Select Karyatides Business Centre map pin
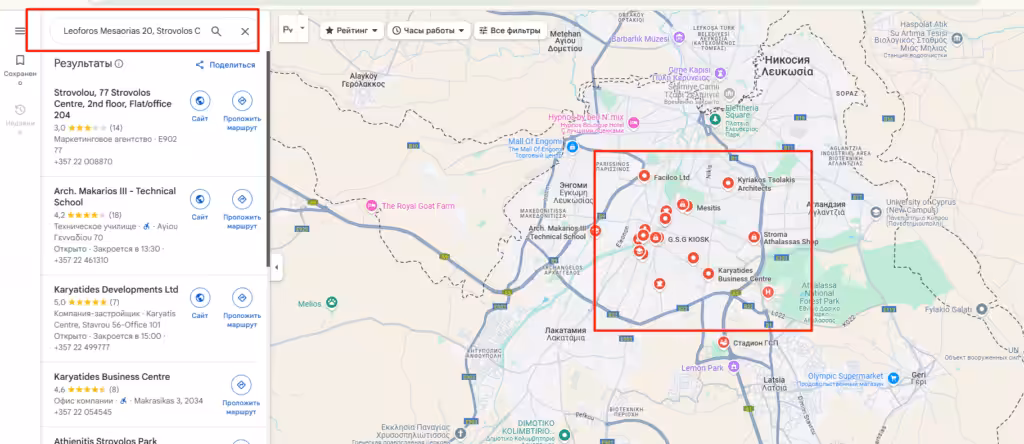Screen dimensions: 1024x444 708,274
